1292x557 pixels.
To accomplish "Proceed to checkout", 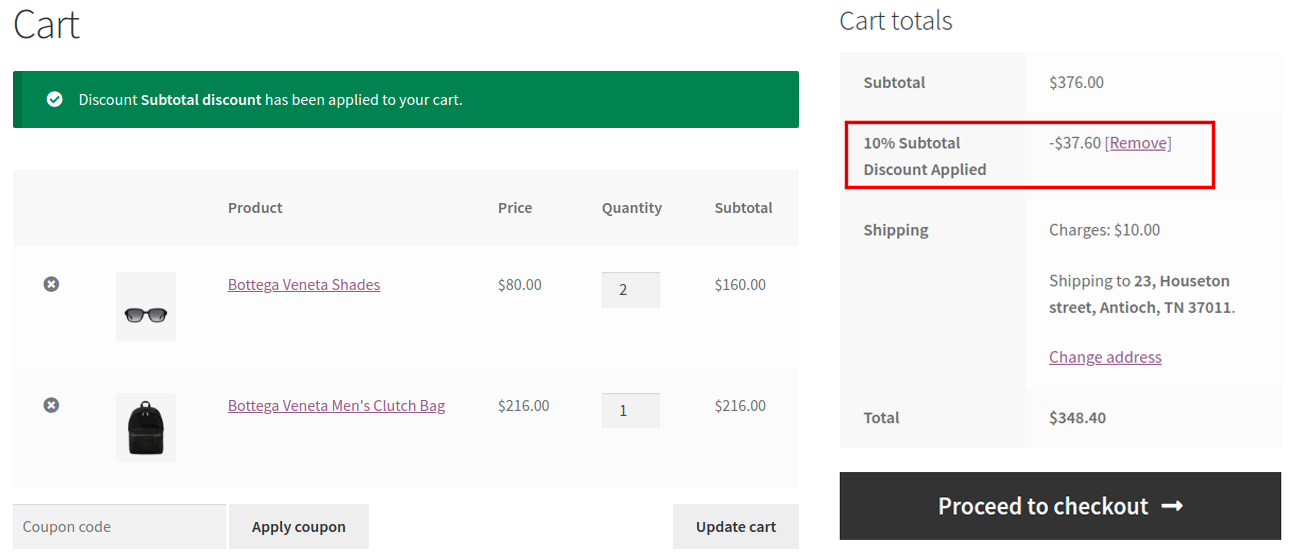I will click(x=1043, y=506).
